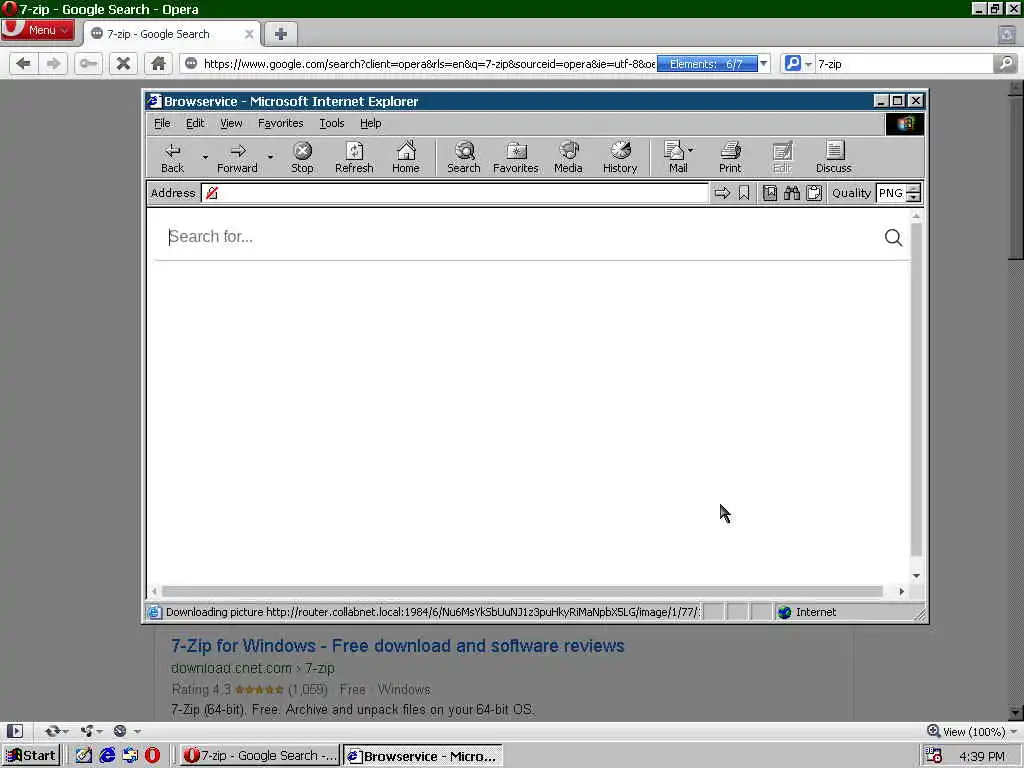Click the bookmarks book icon near Quality
Screen dimensions: 1024x768
pos(770,193)
